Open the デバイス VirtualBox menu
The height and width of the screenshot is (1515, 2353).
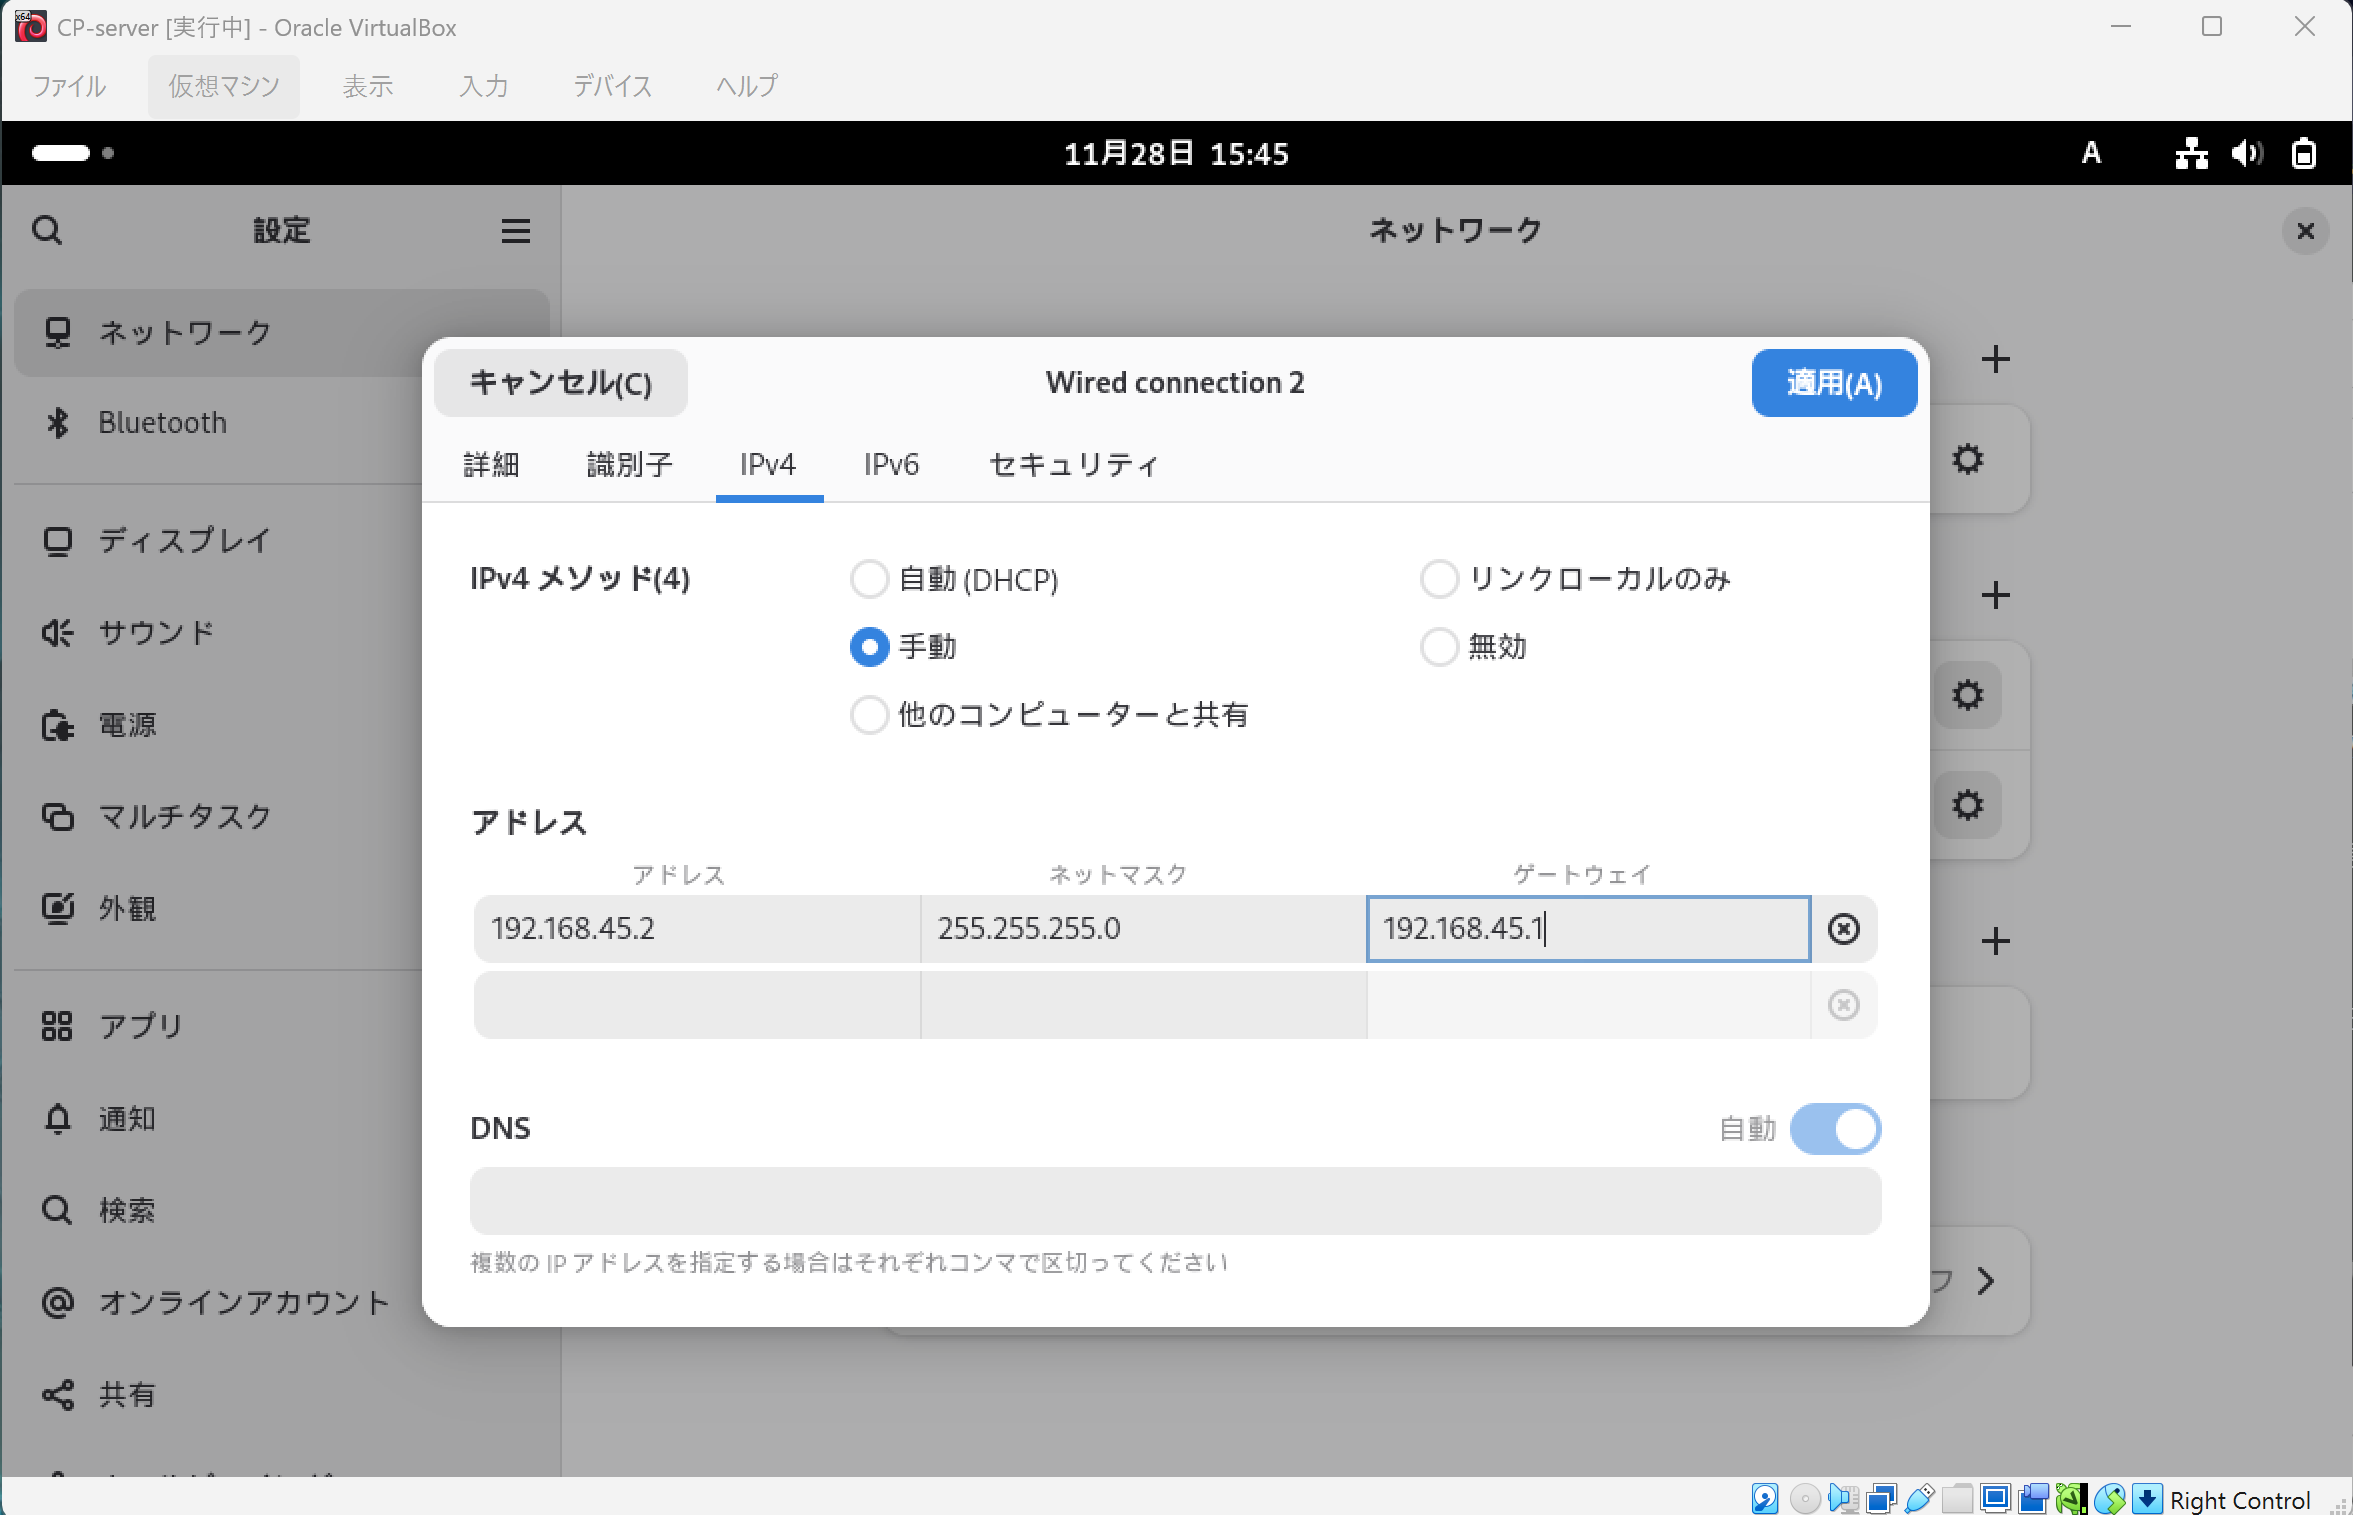coord(612,86)
